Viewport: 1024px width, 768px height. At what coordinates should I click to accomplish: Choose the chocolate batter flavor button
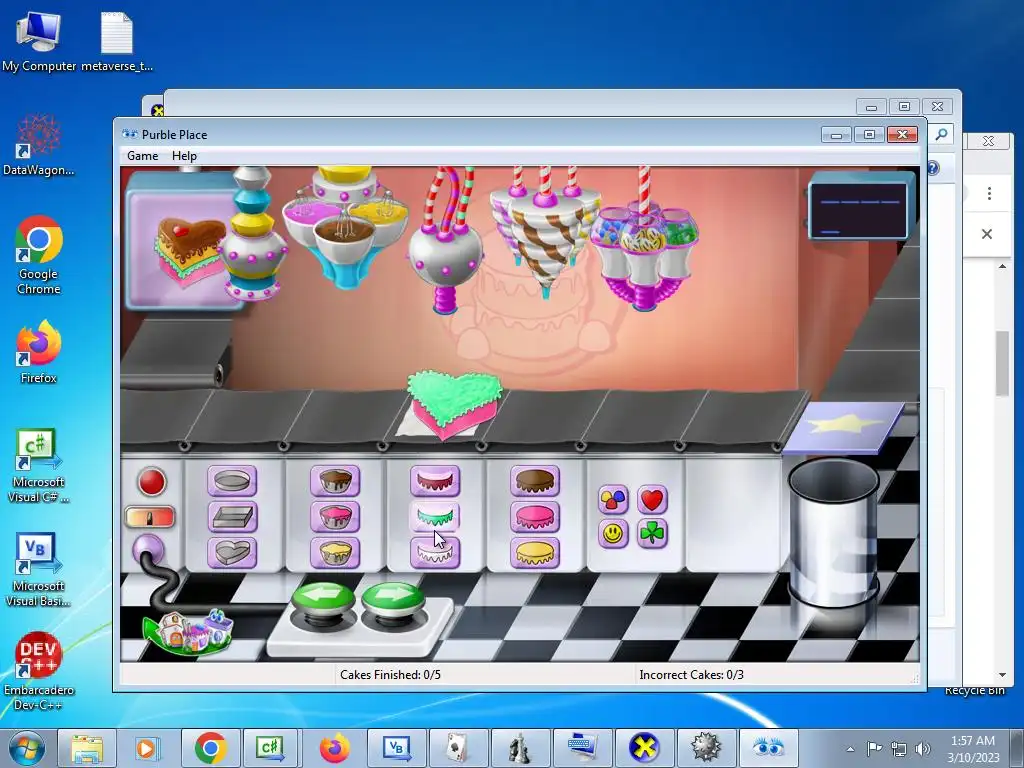pos(334,481)
